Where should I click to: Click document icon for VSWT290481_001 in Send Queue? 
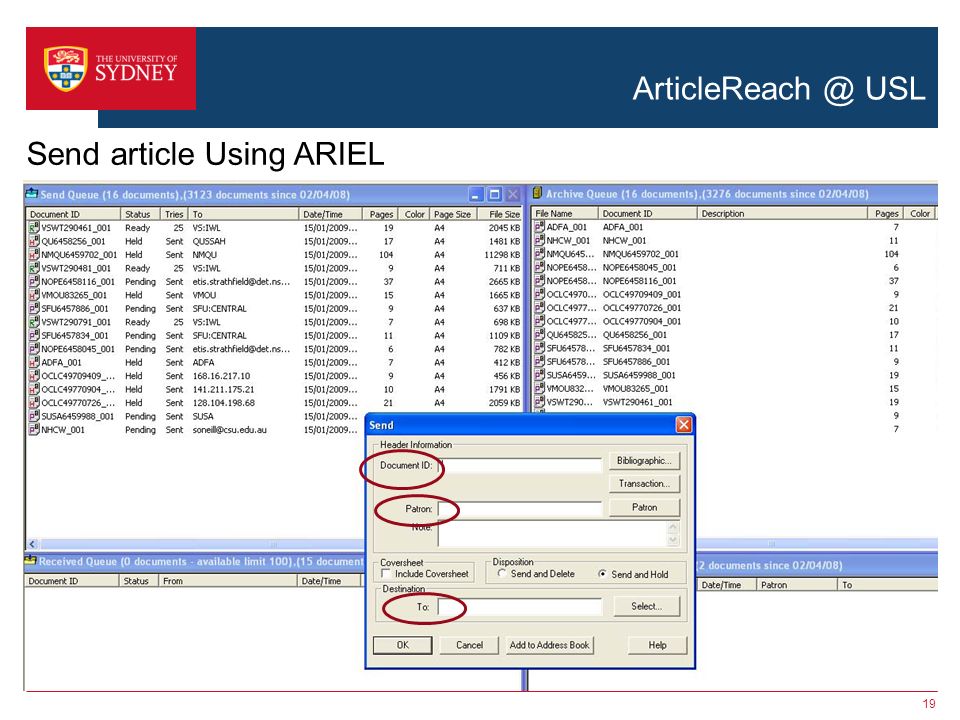pos(34,268)
